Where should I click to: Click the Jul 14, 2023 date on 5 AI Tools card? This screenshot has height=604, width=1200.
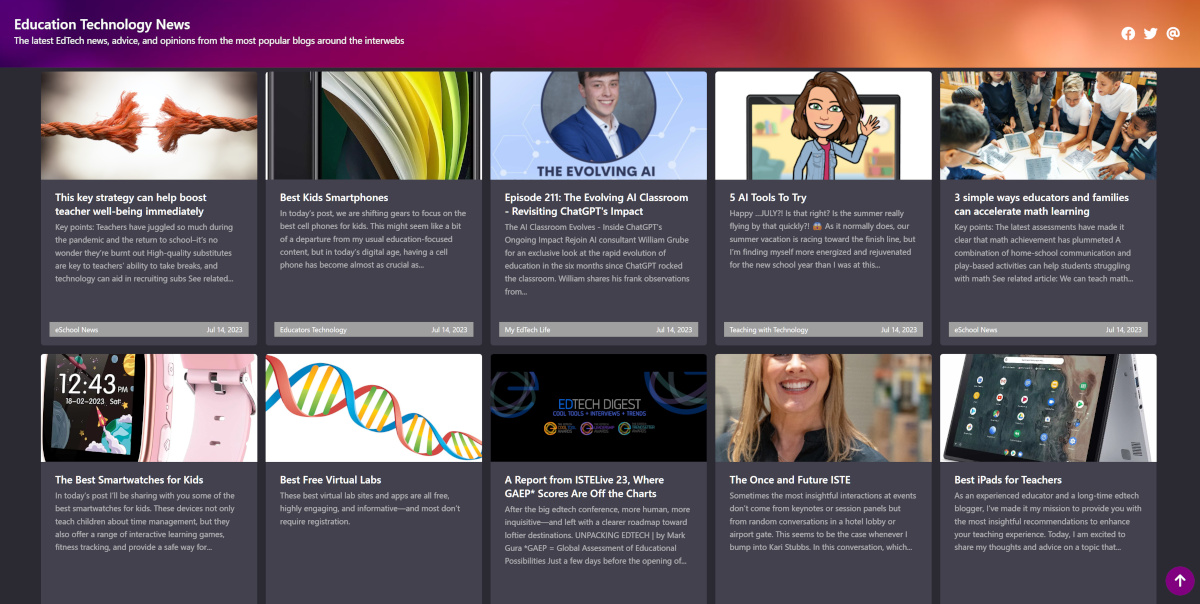(x=898, y=329)
